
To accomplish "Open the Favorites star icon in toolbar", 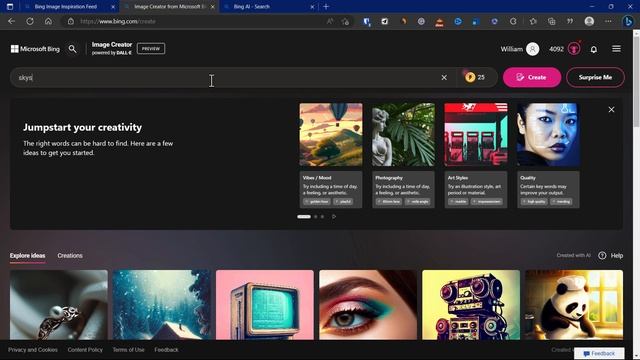I will pyautogui.click(x=533, y=21).
